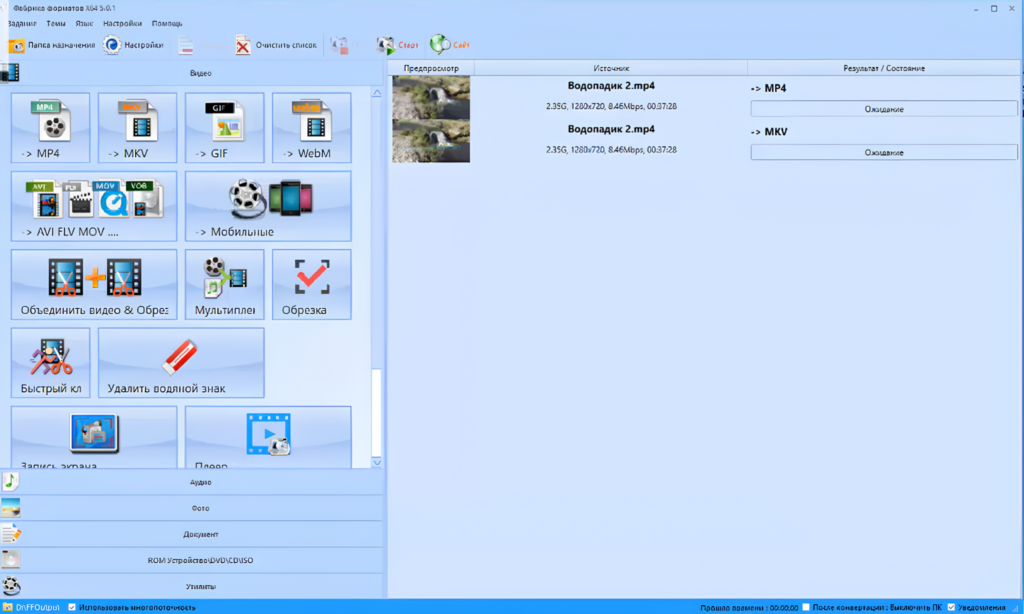
Task: Select the thumbnail of the -> MKV task
Action: click(431, 140)
